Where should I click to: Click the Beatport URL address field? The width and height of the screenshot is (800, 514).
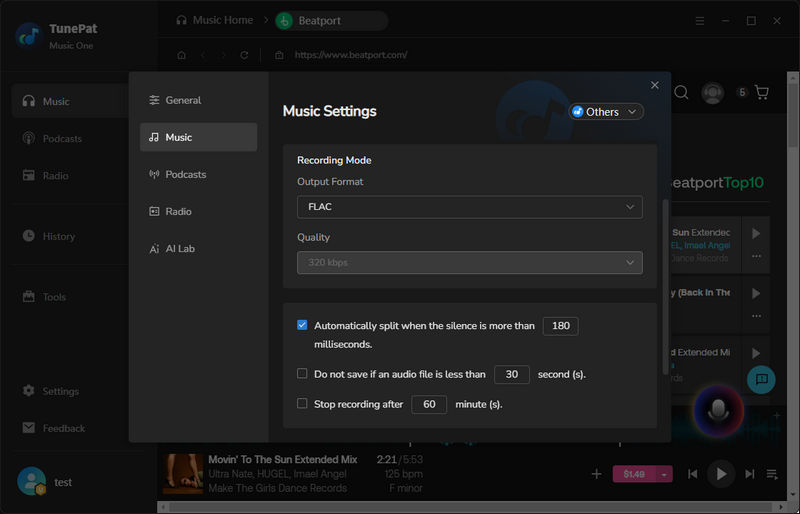(351, 55)
